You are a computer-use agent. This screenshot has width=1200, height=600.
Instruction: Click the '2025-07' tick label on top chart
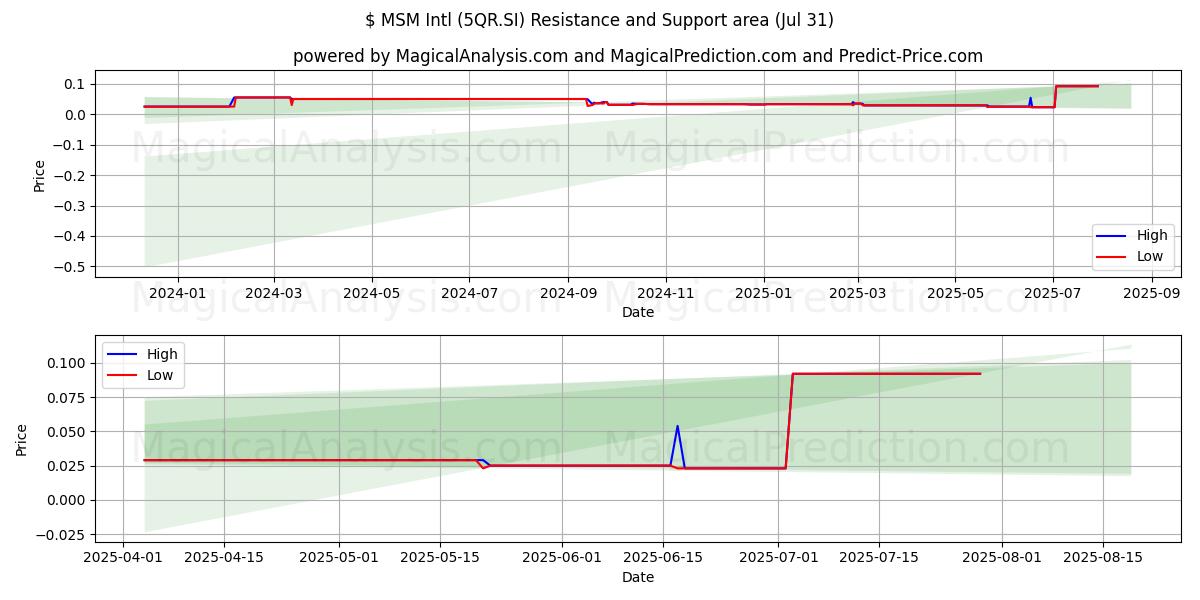[x=1054, y=293]
